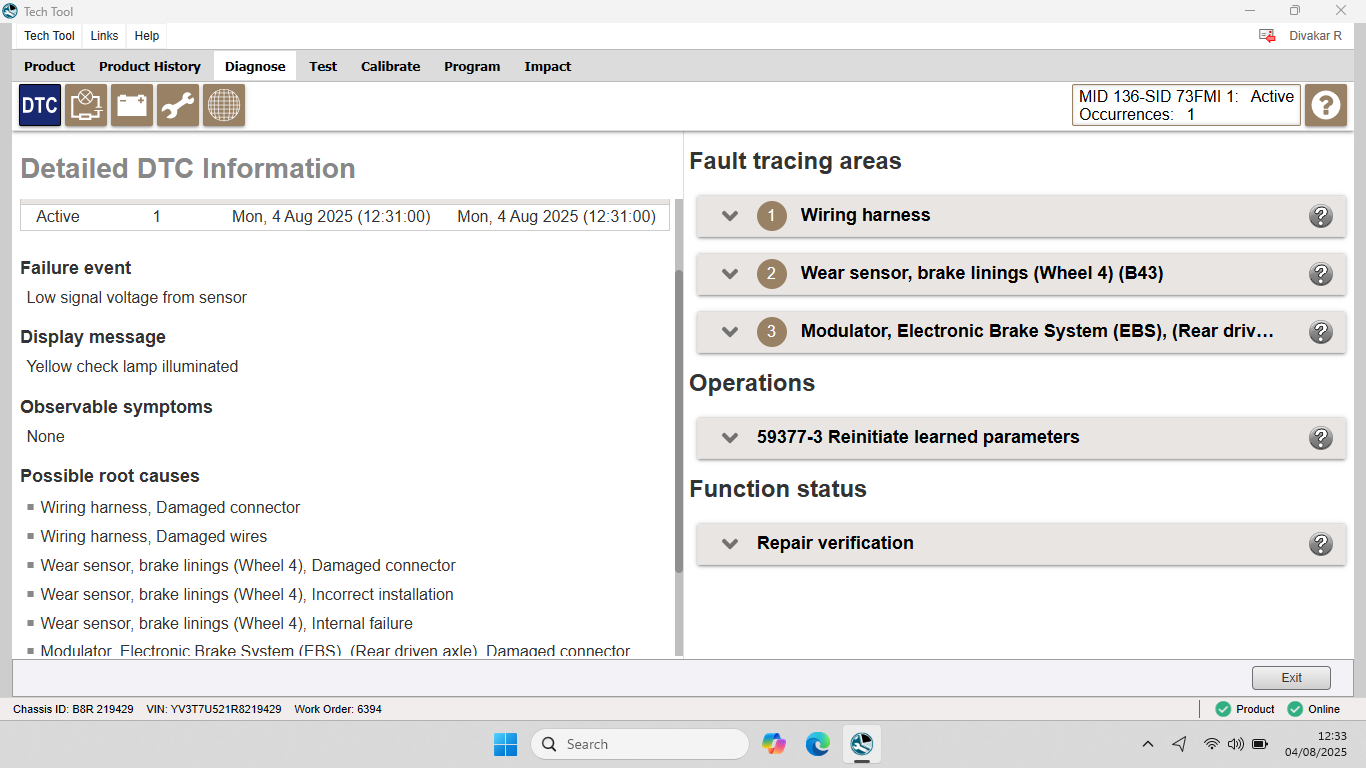The height and width of the screenshot is (768, 1366).
Task: Click the Exit button
Action: 1291,678
